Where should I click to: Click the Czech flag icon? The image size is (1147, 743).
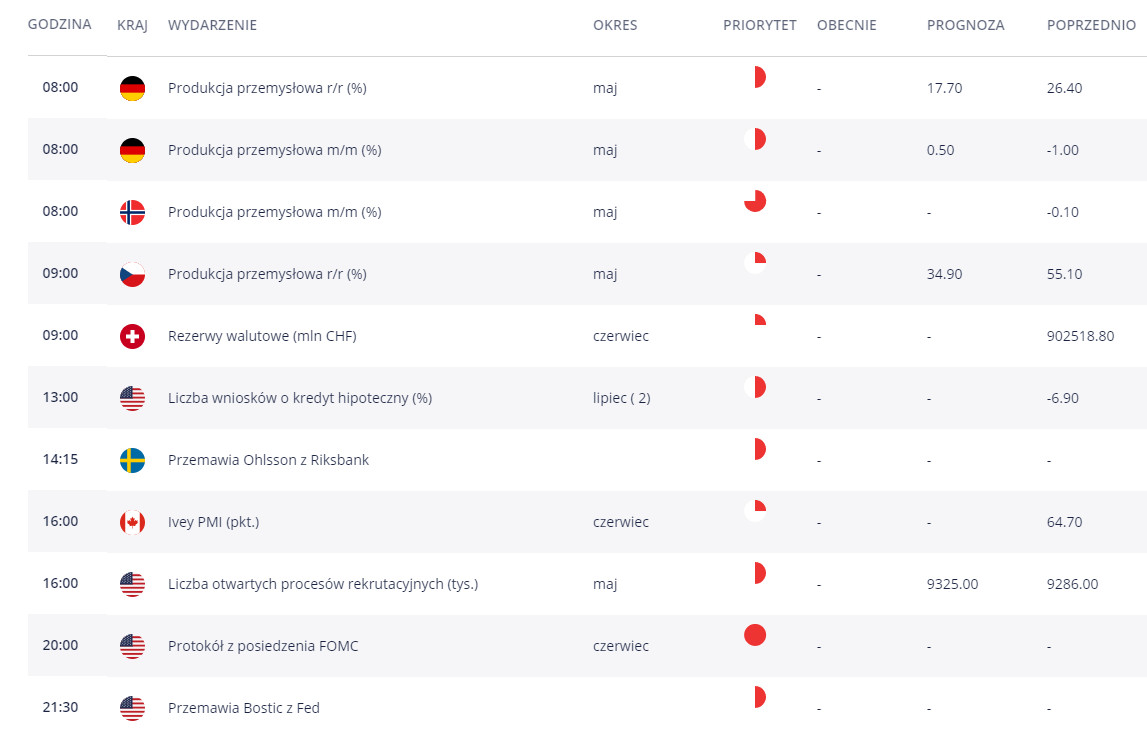(132, 274)
